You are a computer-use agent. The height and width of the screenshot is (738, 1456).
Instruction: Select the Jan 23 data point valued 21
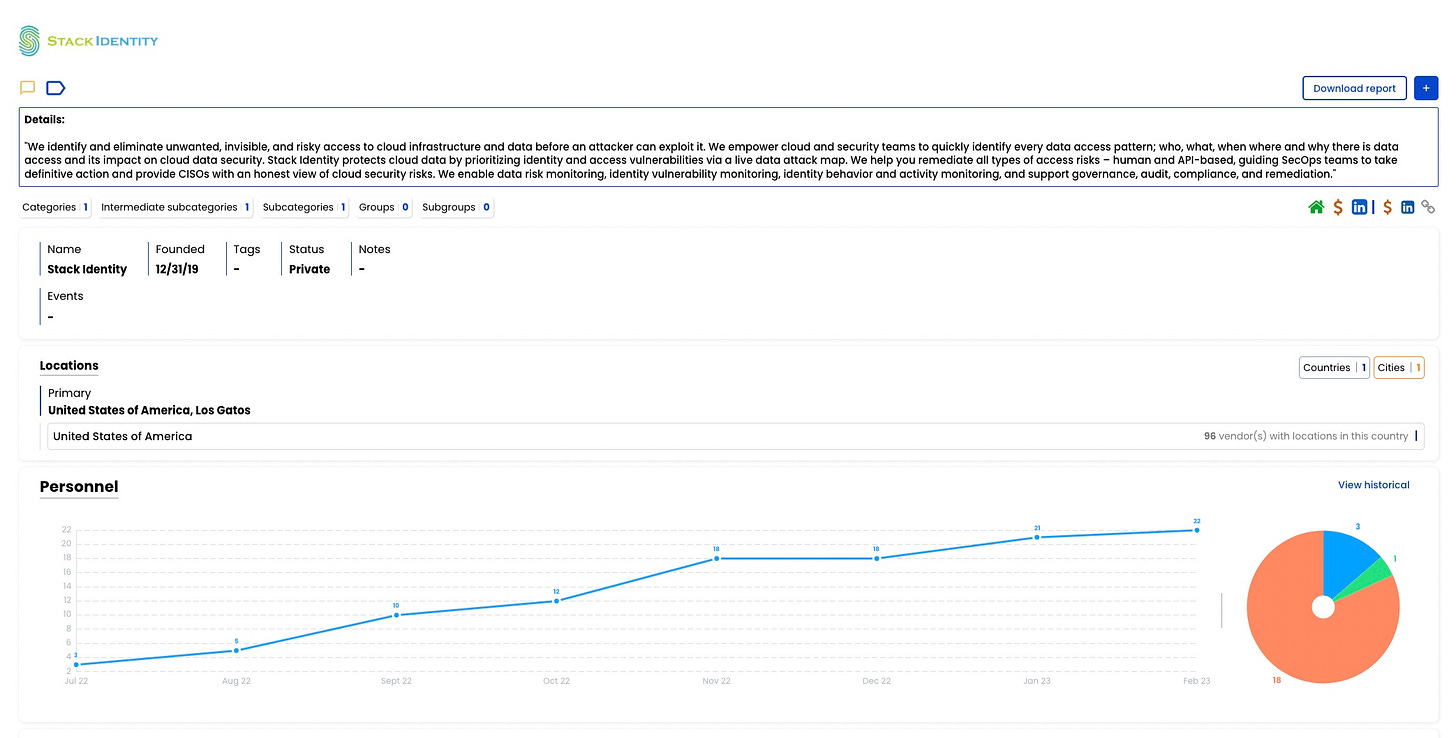pyautogui.click(x=1037, y=537)
